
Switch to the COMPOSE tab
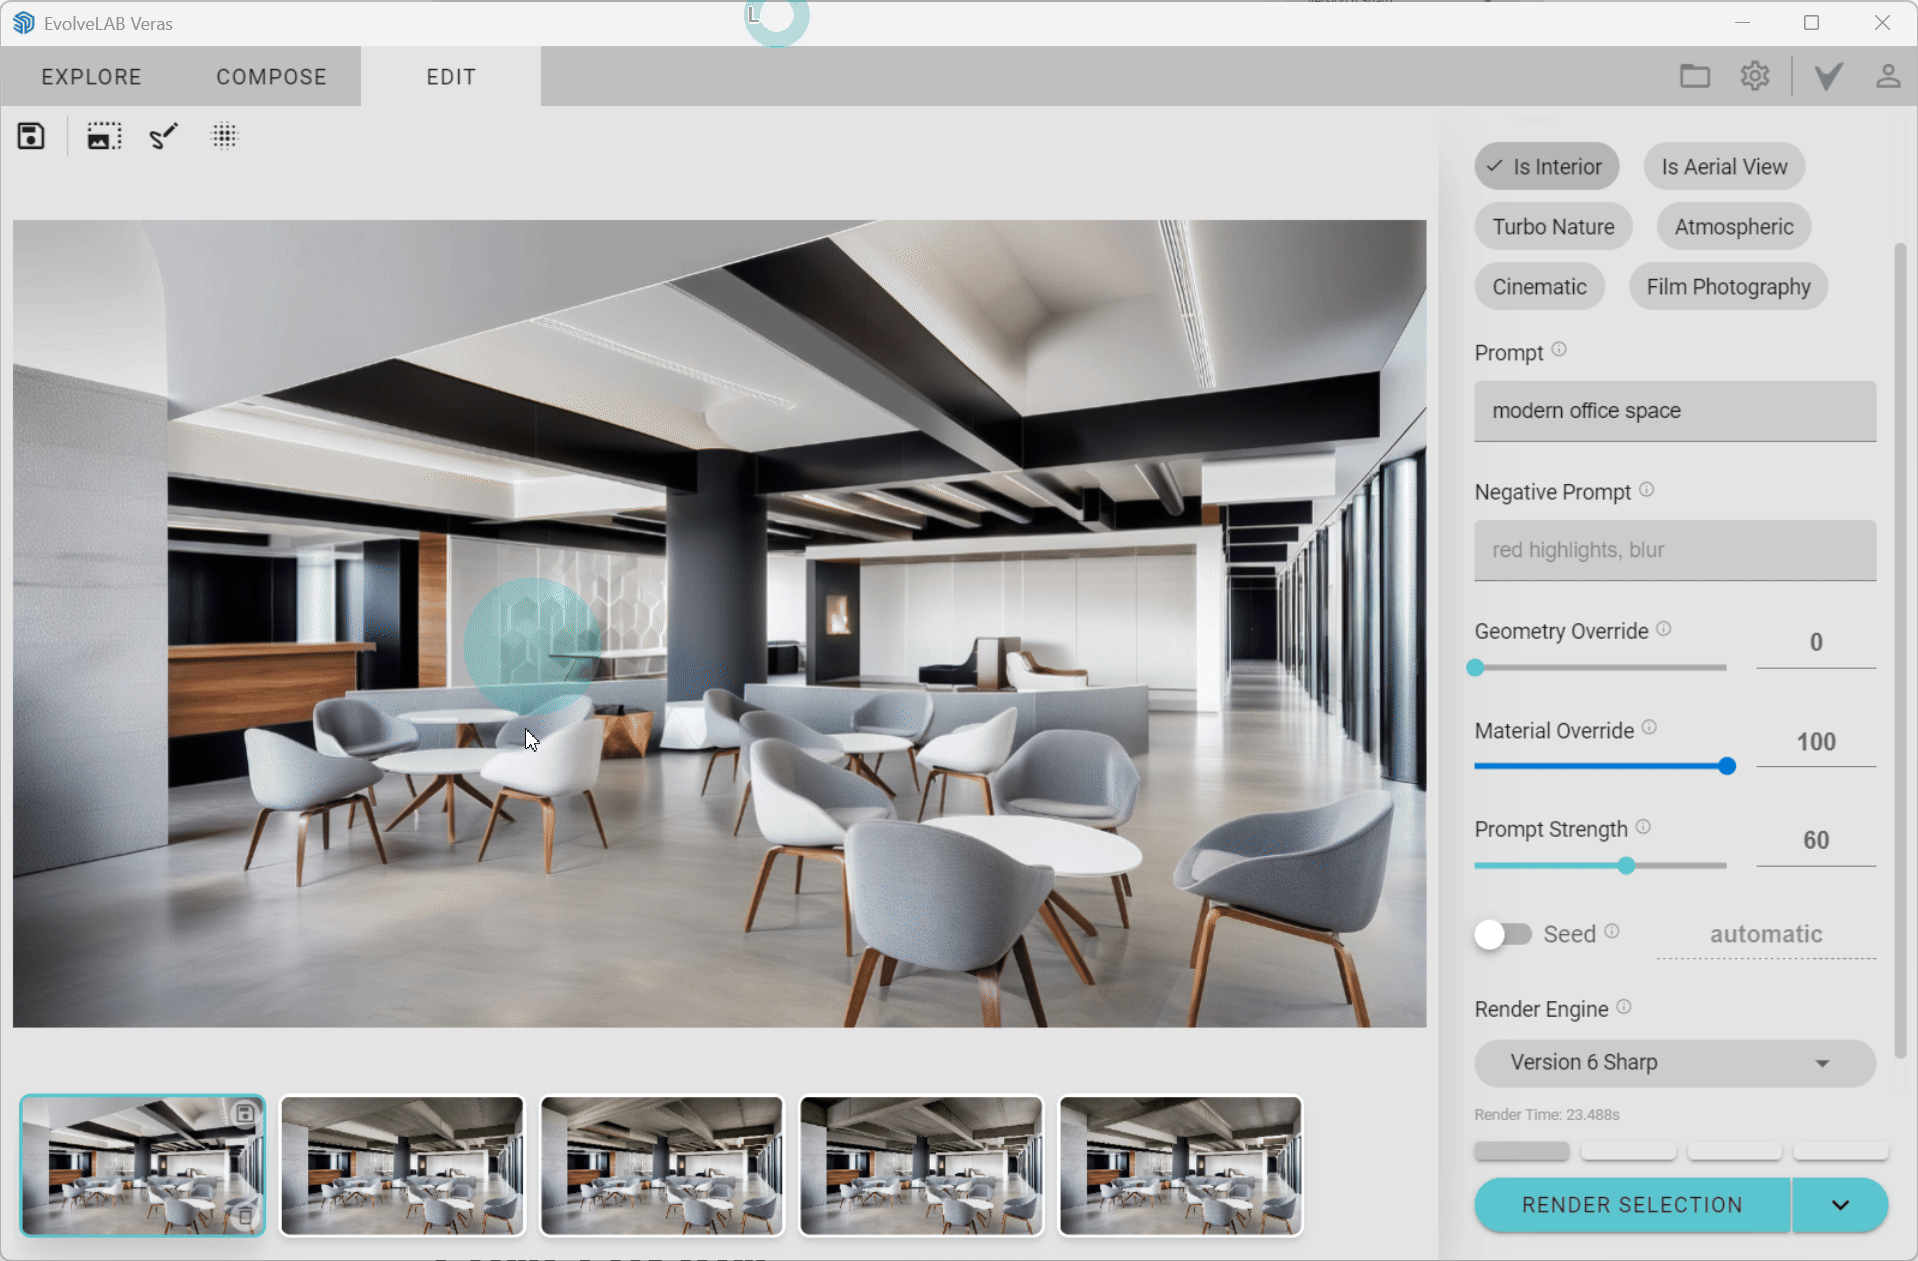click(271, 77)
